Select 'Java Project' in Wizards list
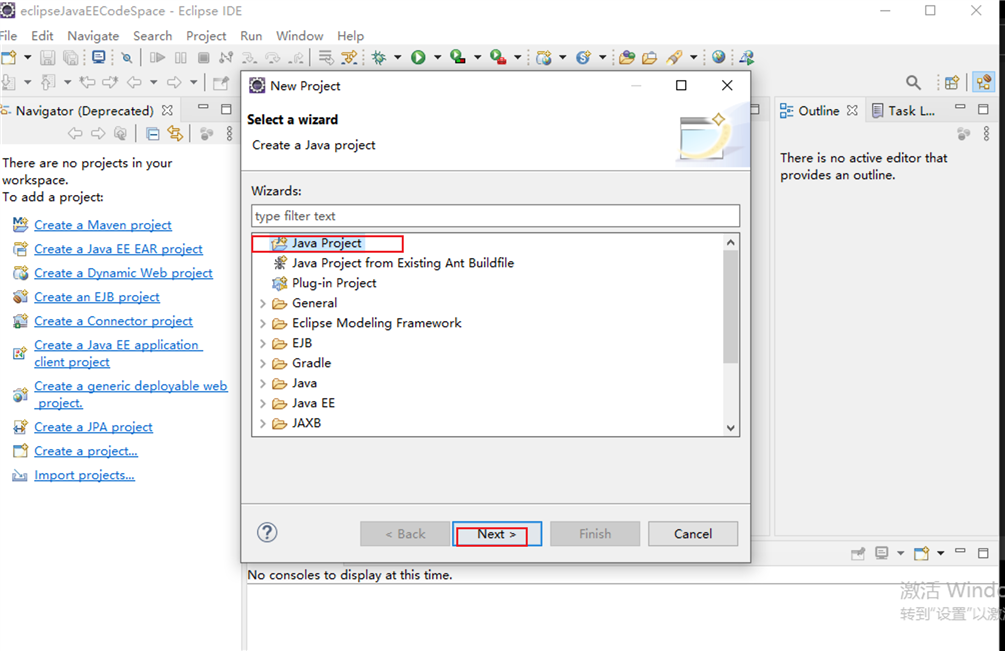 (327, 243)
